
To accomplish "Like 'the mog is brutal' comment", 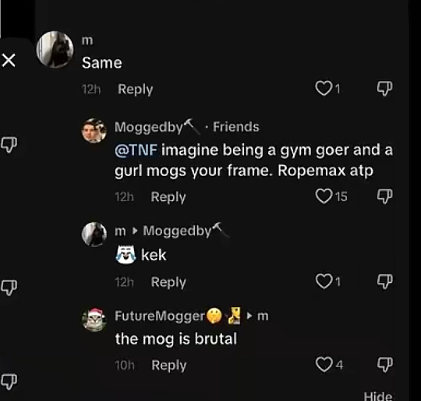I will pyautogui.click(x=323, y=364).
